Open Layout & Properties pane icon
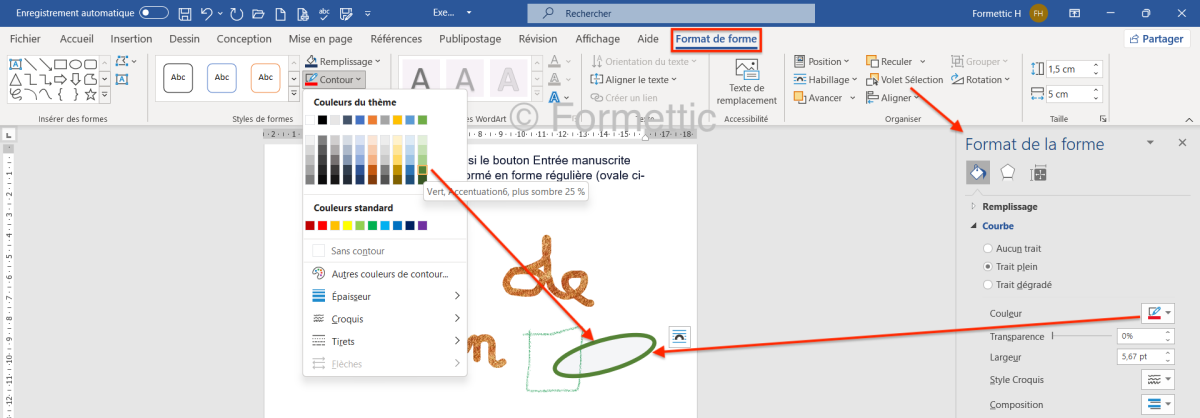The height and width of the screenshot is (418, 1200). 1039,172
